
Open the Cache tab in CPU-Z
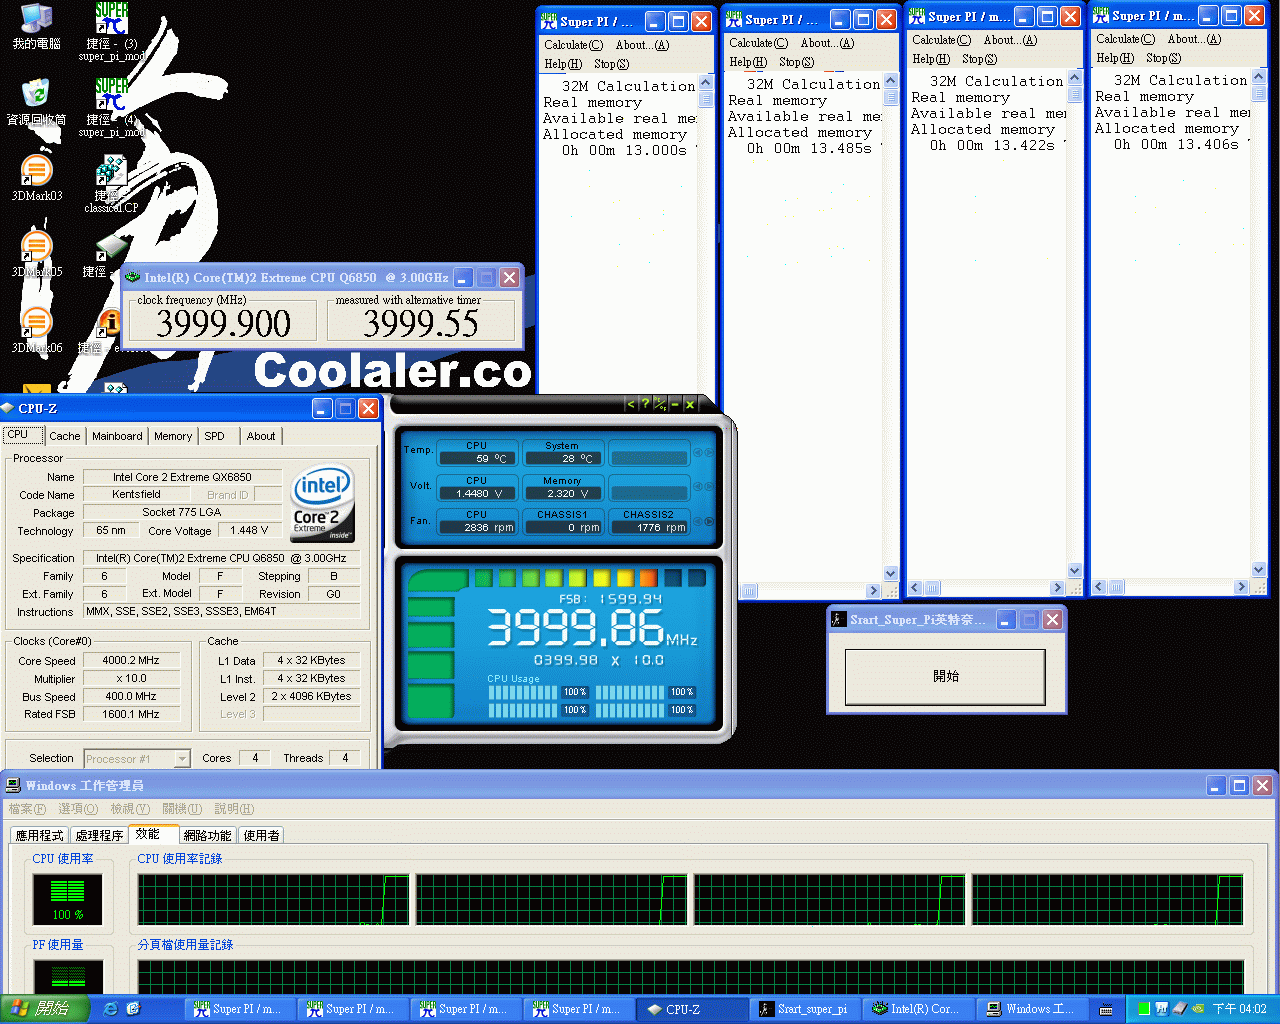65,436
